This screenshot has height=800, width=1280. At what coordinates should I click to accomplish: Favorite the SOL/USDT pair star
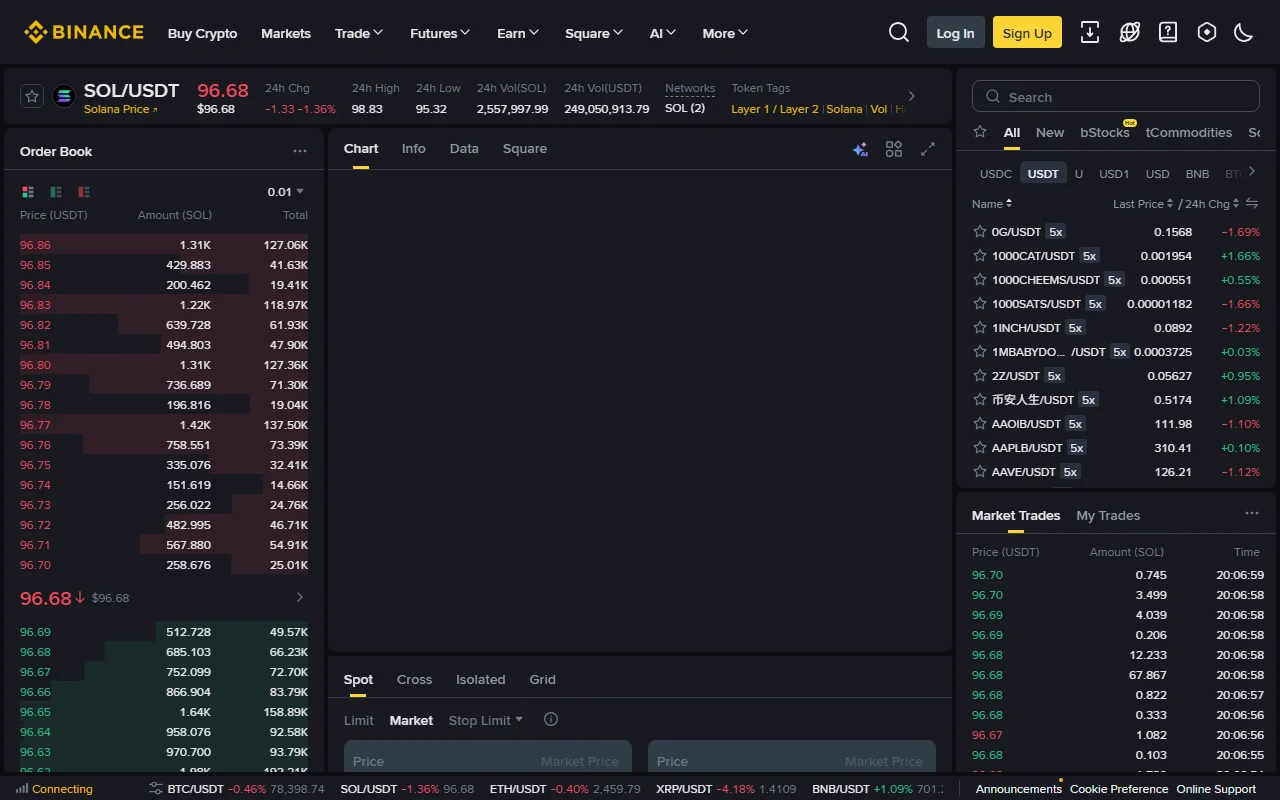click(x=32, y=96)
